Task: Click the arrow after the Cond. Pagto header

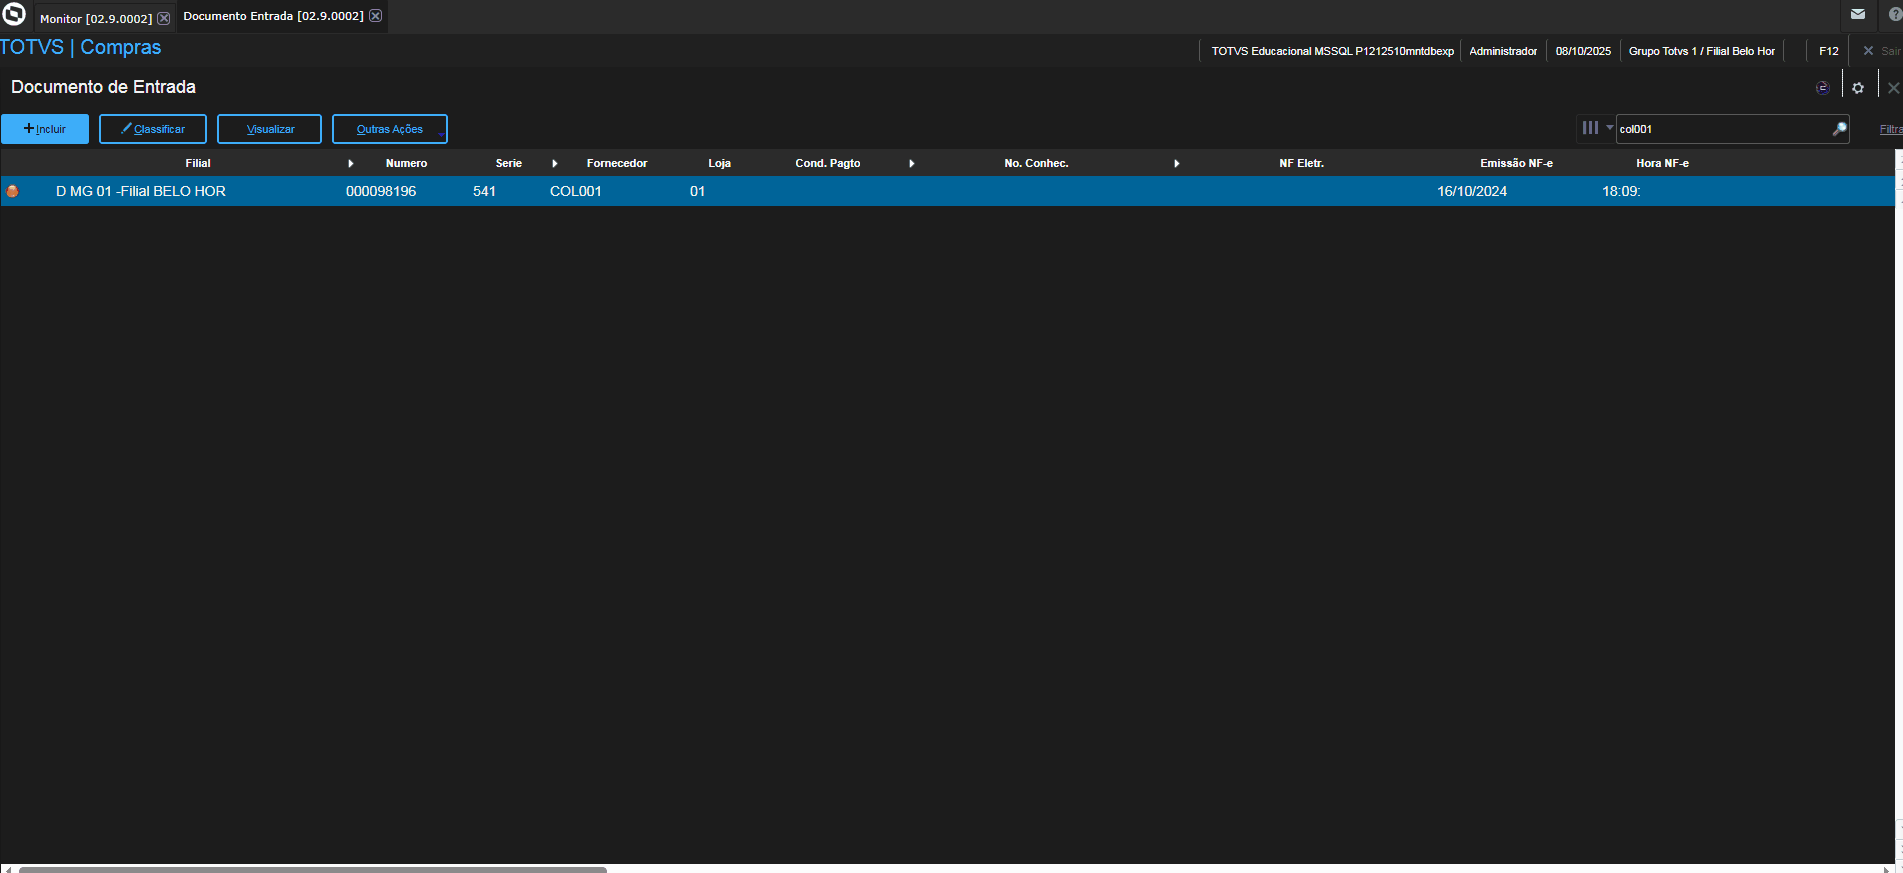Action: pyautogui.click(x=912, y=163)
